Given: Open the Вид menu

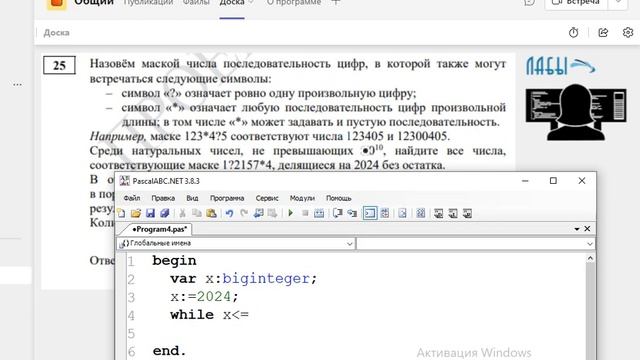Looking at the screenshot, I should (192, 198).
